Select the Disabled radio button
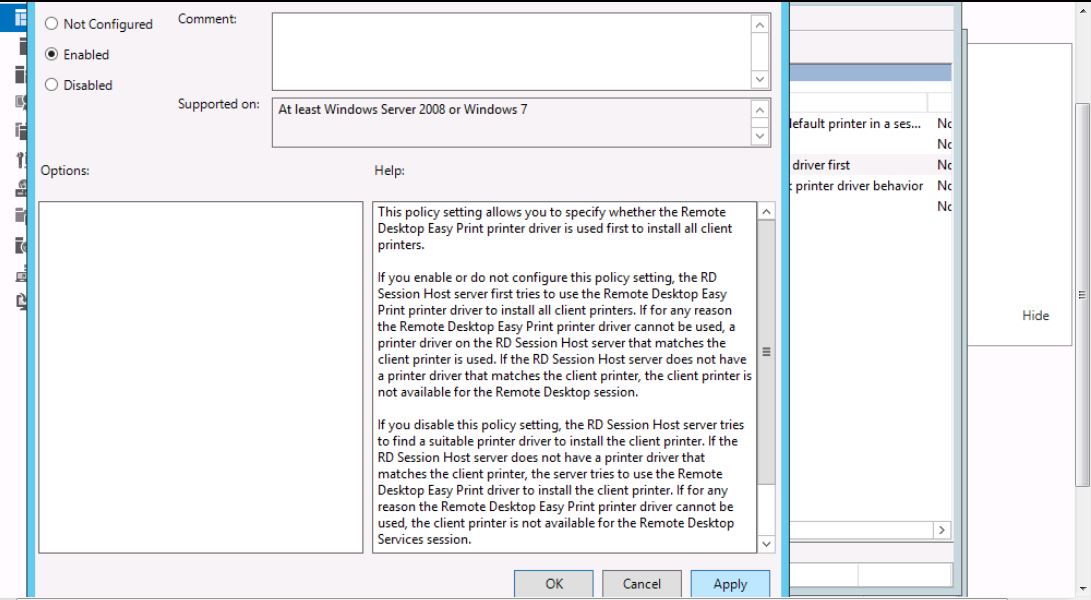 click(51, 85)
